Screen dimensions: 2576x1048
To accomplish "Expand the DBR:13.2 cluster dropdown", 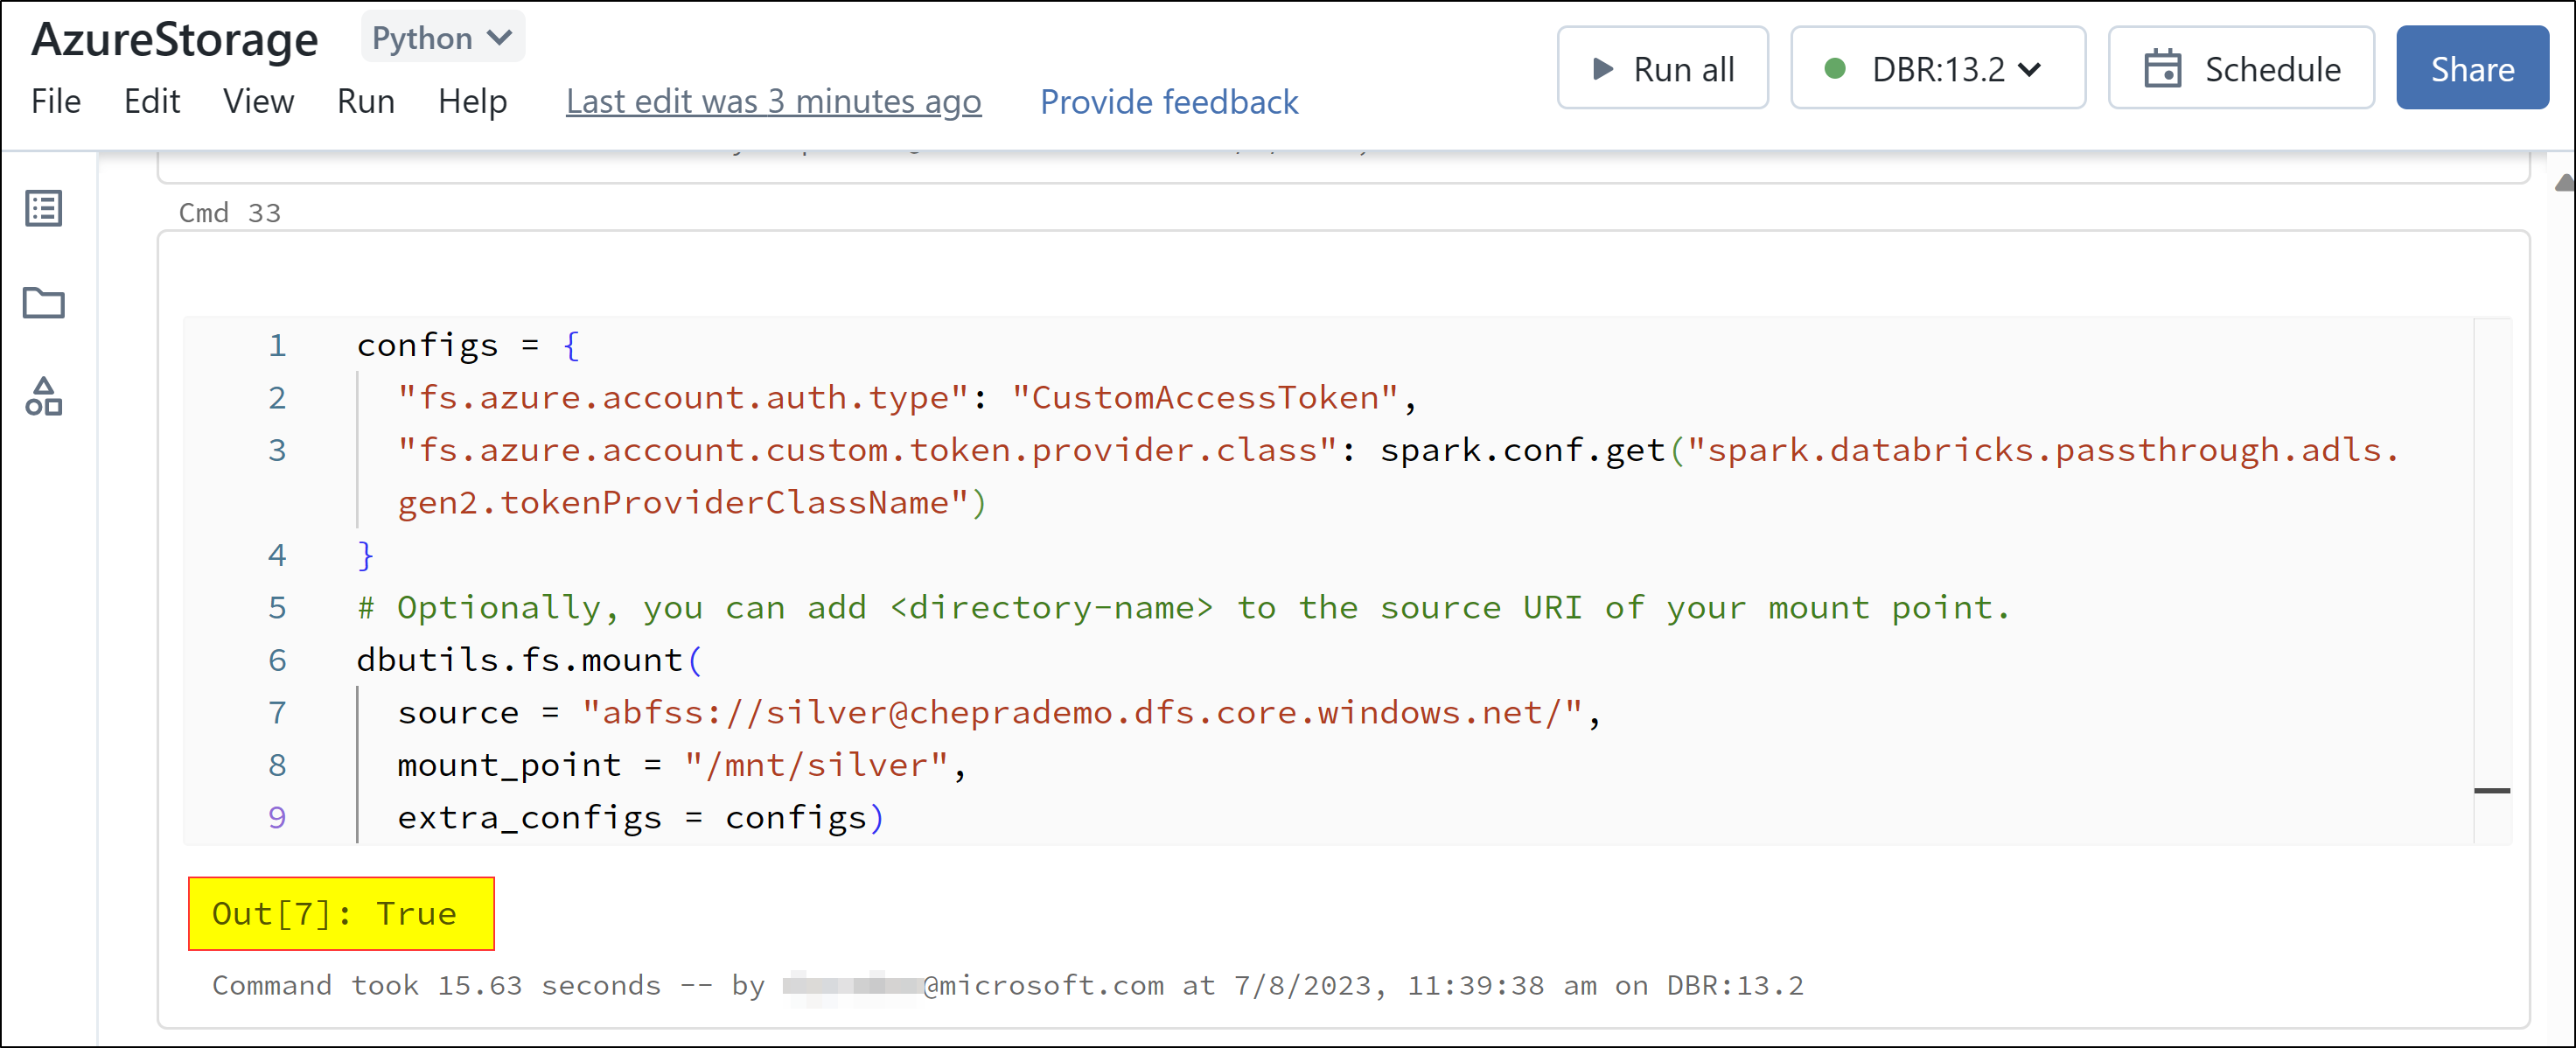I will (2030, 68).
